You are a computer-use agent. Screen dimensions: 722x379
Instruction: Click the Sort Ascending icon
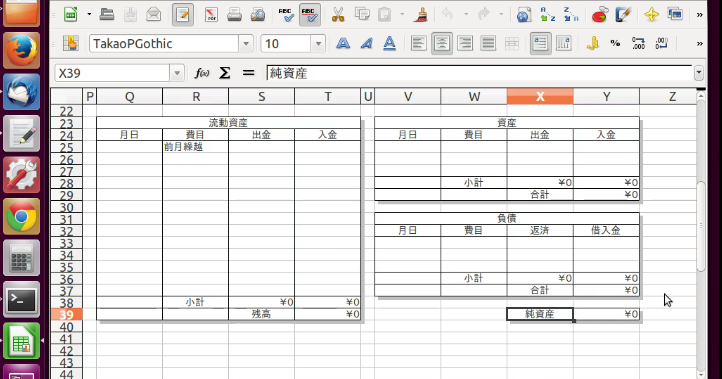(547, 15)
